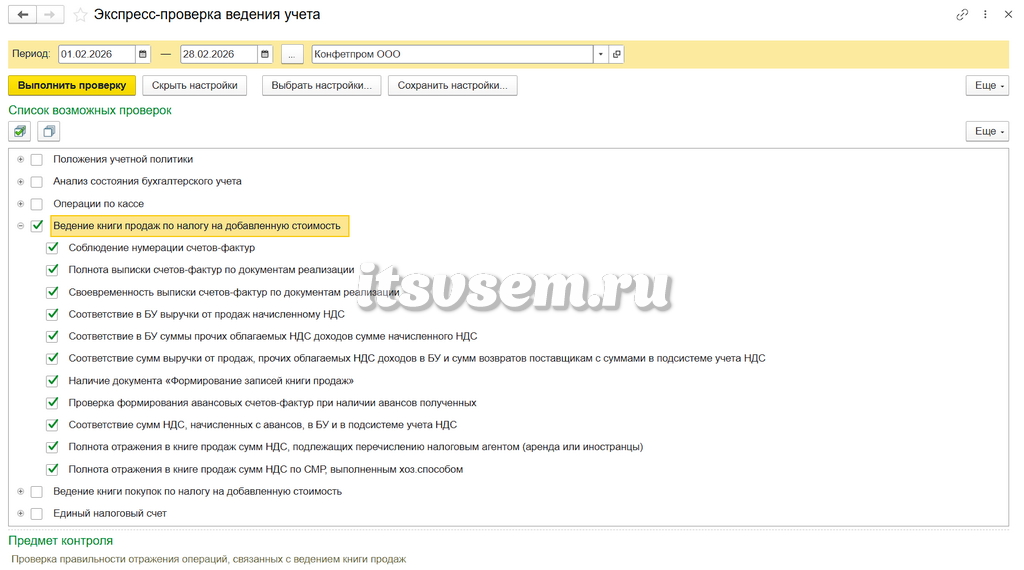Uncheck all items icon in checks list
Image resolution: width=1024 pixels, height=570 pixels.
click(x=48, y=131)
